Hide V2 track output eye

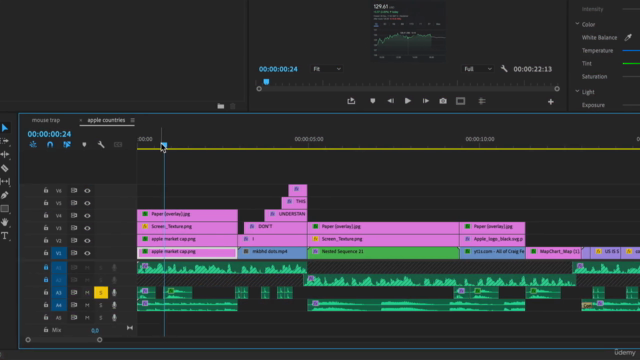pos(87,240)
